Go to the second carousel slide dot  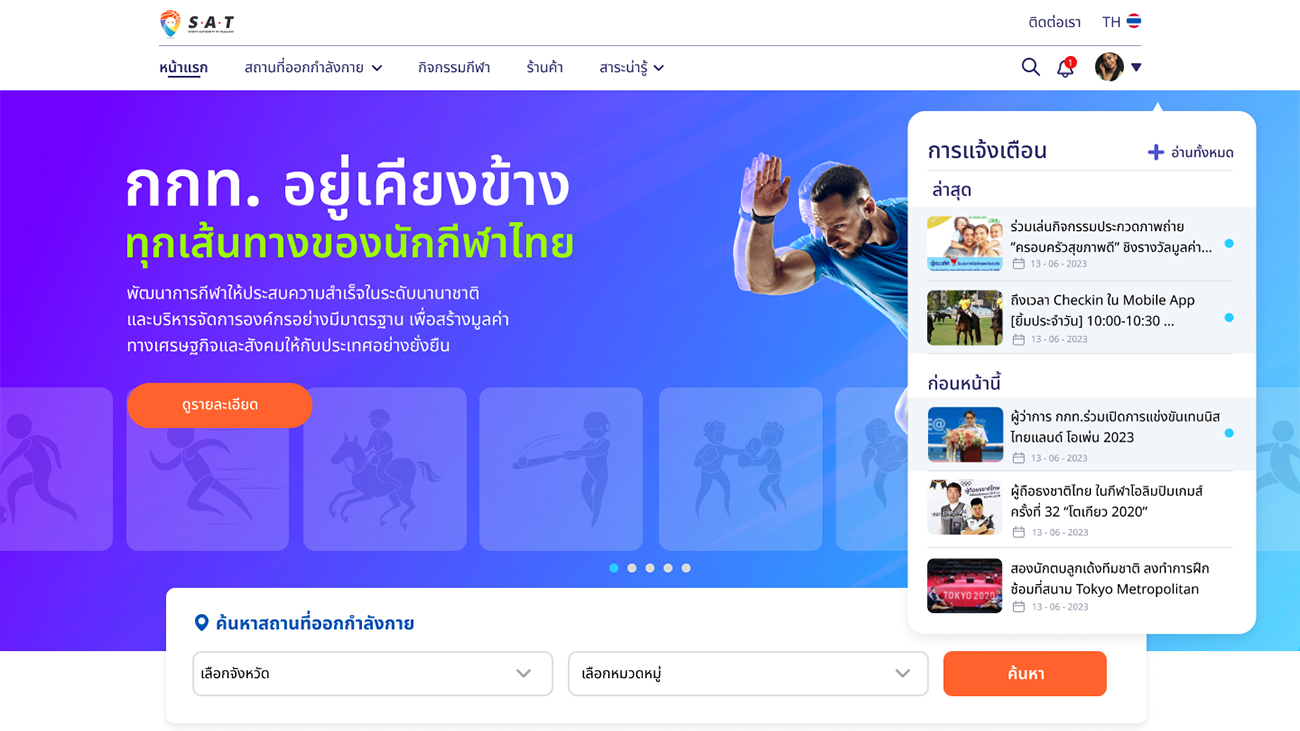[x=632, y=568]
